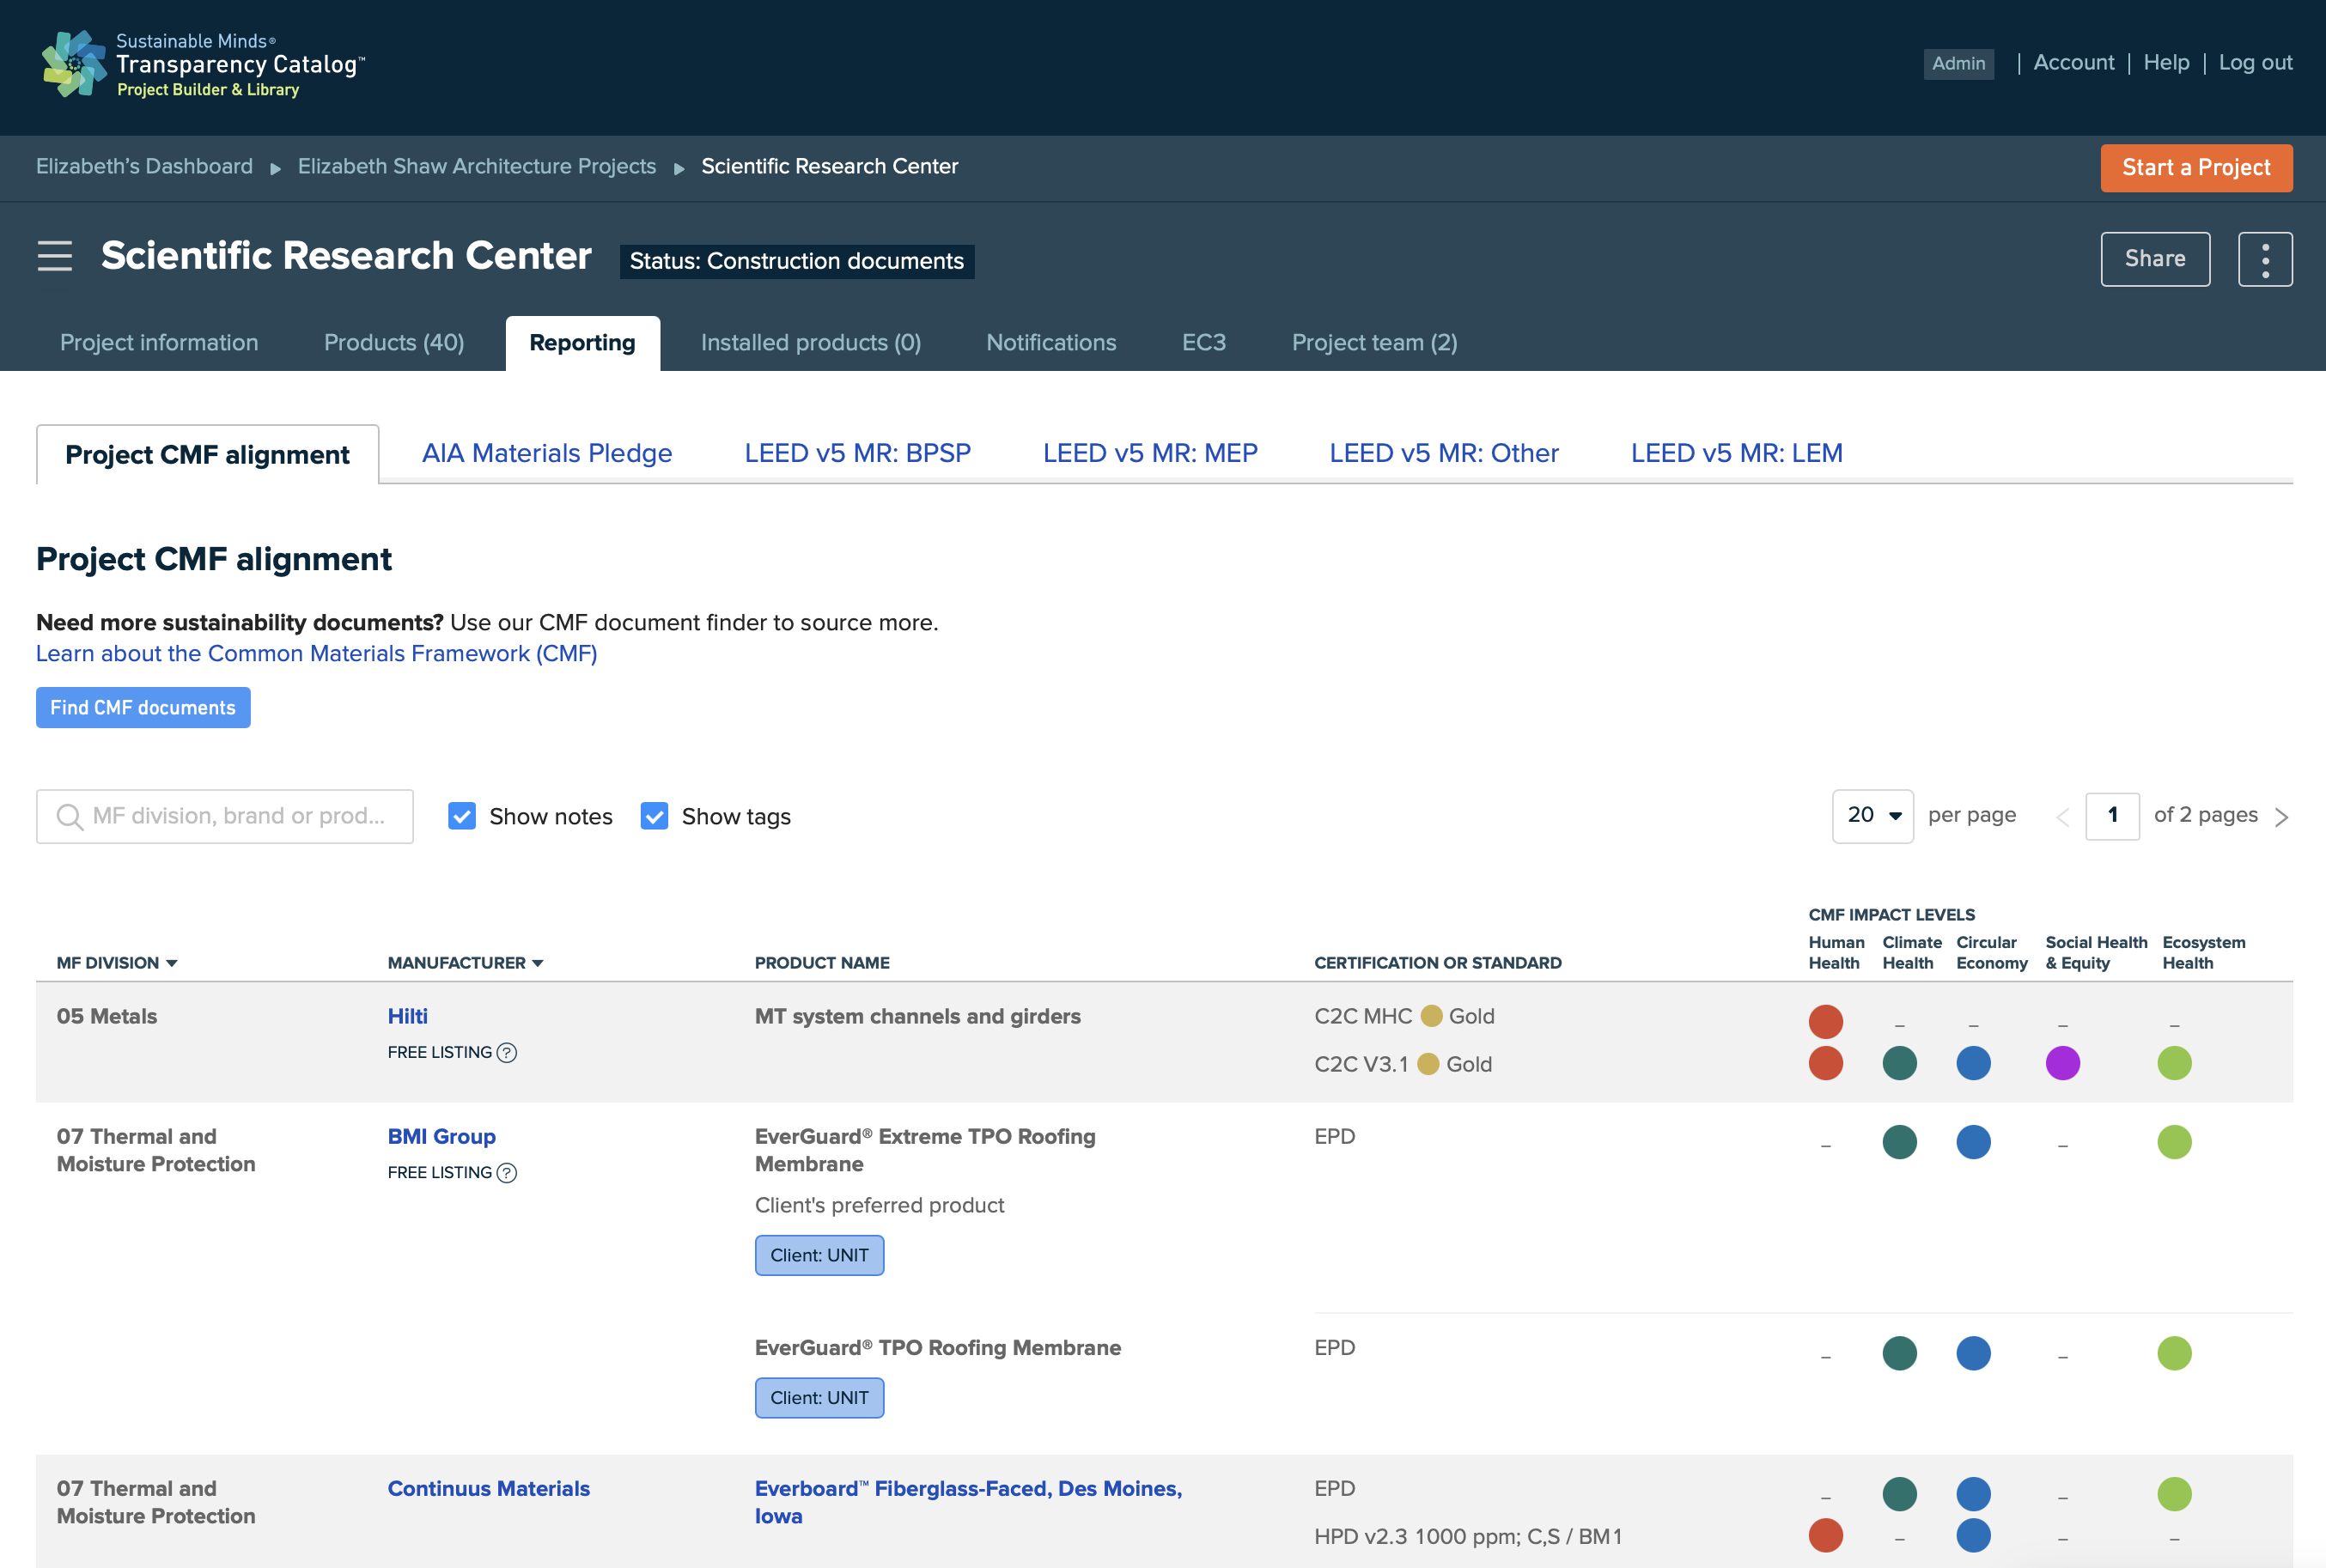Click Hilti C2C V3.1 Climate Health dot
This screenshot has width=2326, height=1568.
coord(1899,1063)
